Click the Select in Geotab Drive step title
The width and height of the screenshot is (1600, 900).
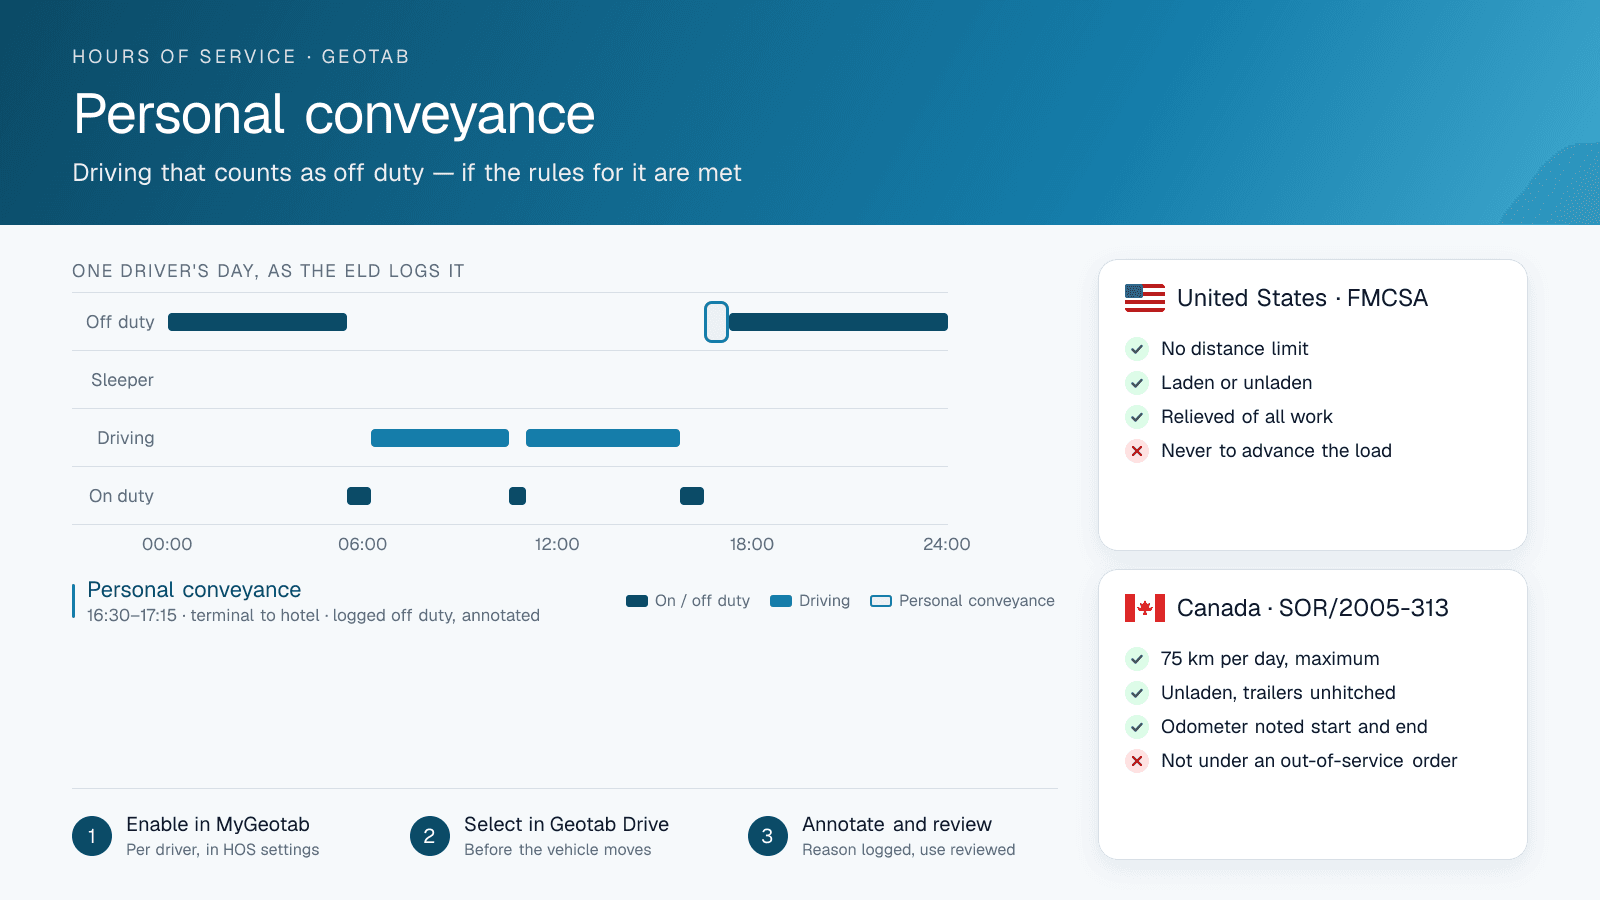pyautogui.click(x=566, y=825)
